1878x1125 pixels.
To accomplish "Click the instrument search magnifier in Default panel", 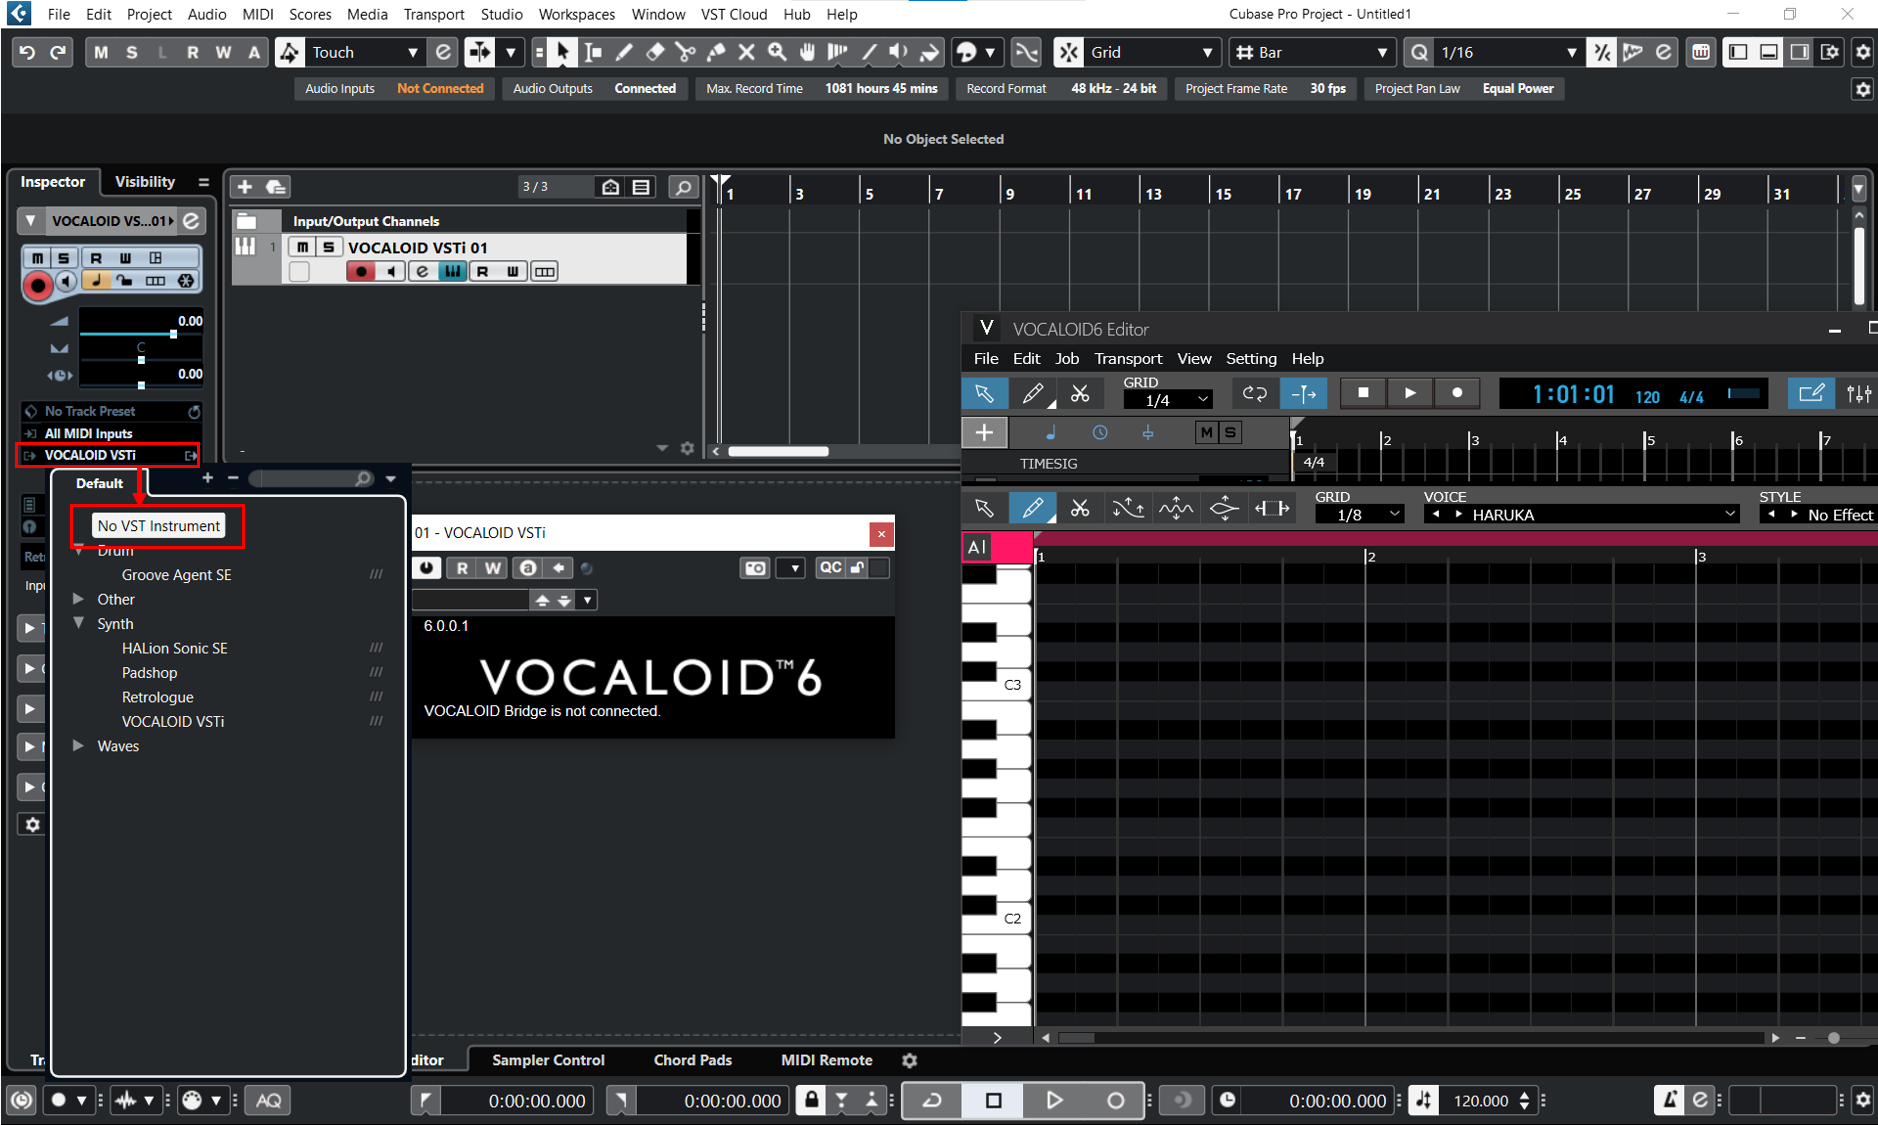I will [363, 479].
